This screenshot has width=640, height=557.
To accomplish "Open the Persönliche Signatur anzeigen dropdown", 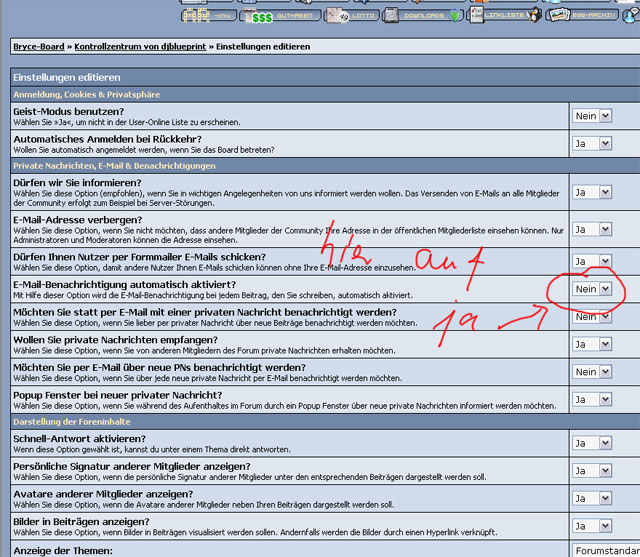I will pos(592,471).
